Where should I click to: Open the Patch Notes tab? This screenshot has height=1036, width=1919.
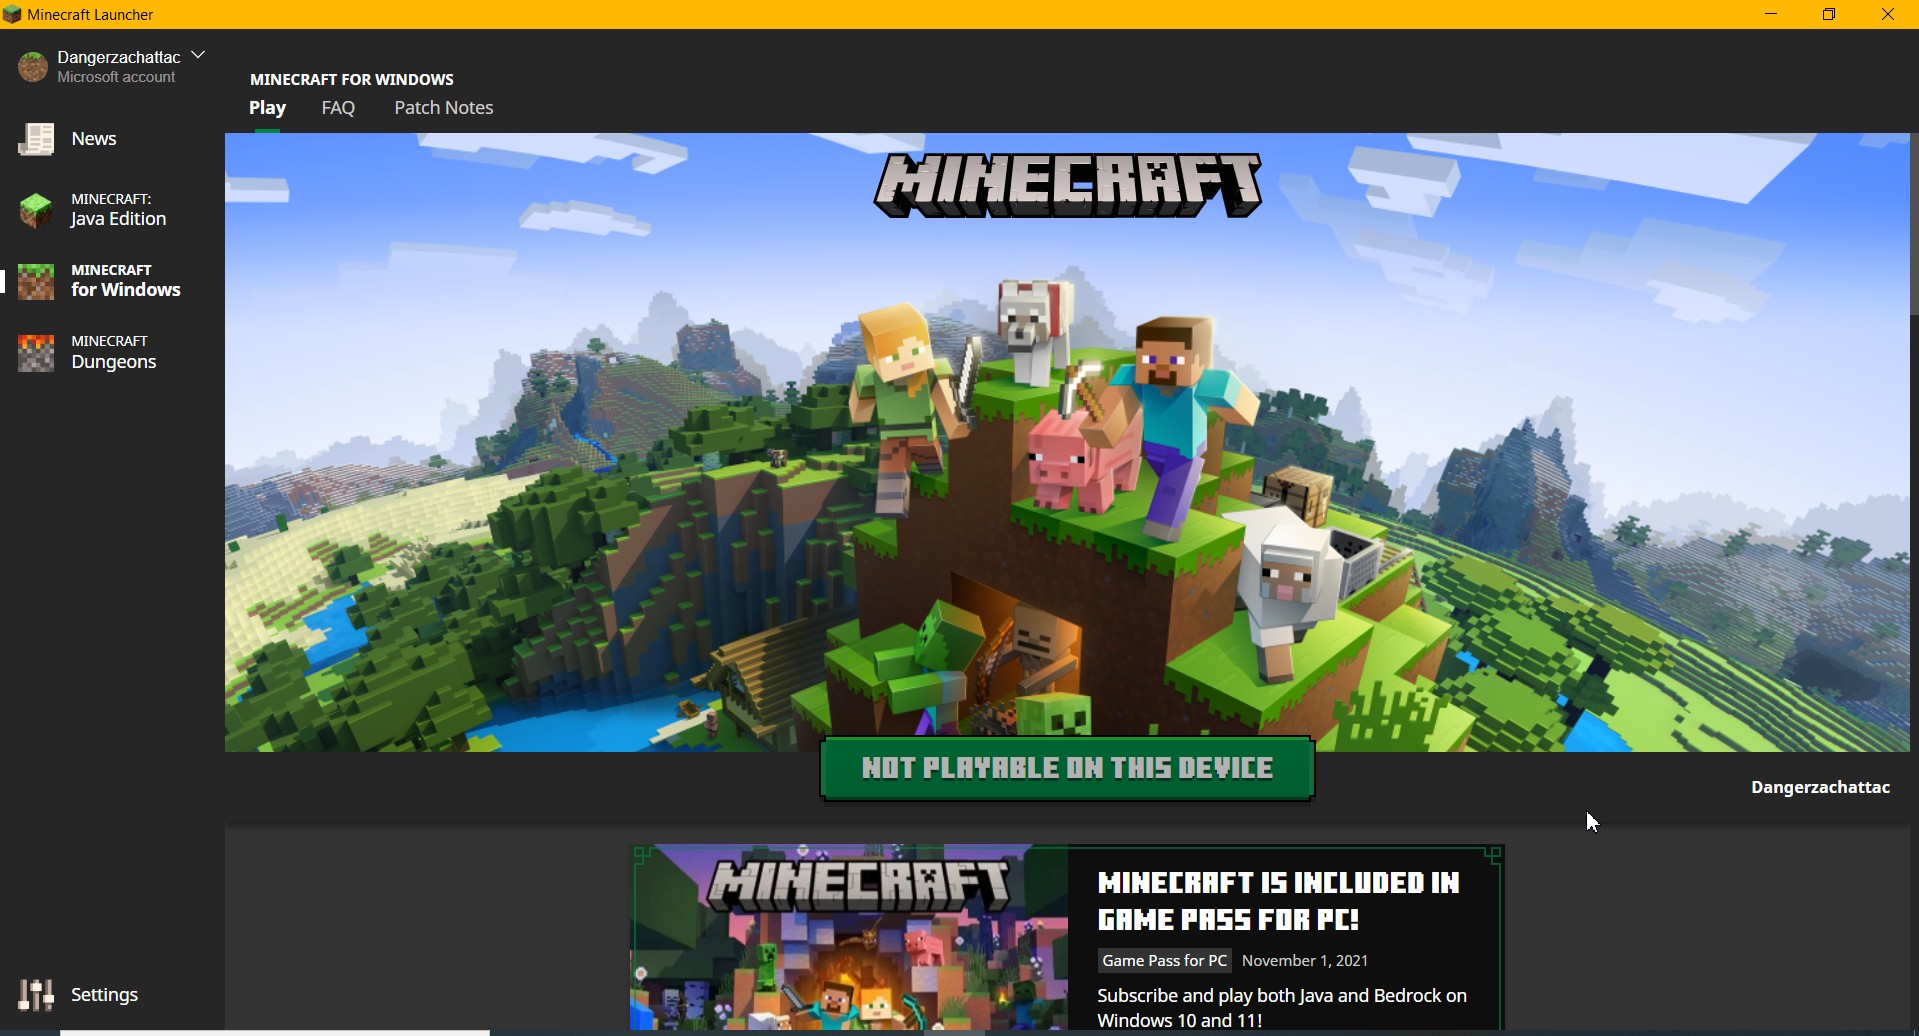(x=444, y=108)
